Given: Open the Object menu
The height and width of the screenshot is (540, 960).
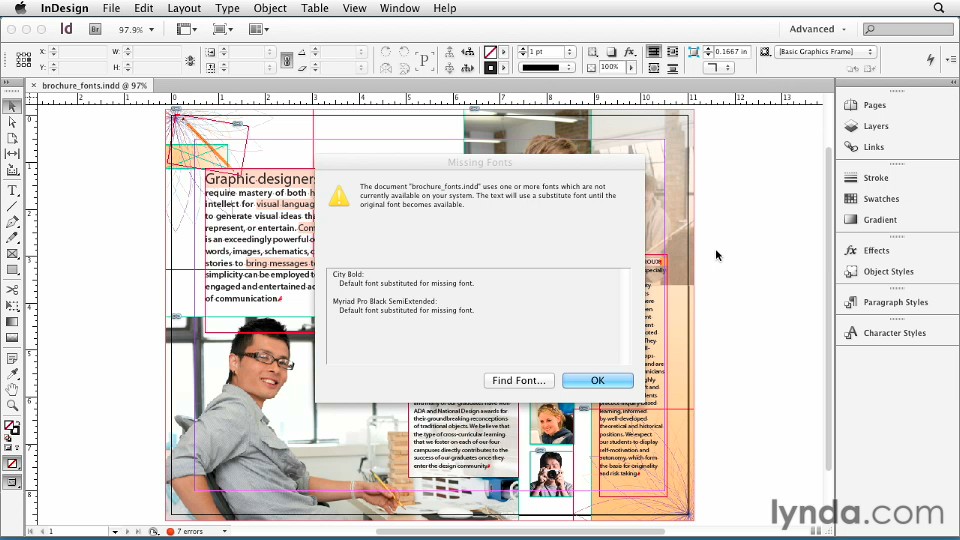Looking at the screenshot, I should [x=270, y=8].
